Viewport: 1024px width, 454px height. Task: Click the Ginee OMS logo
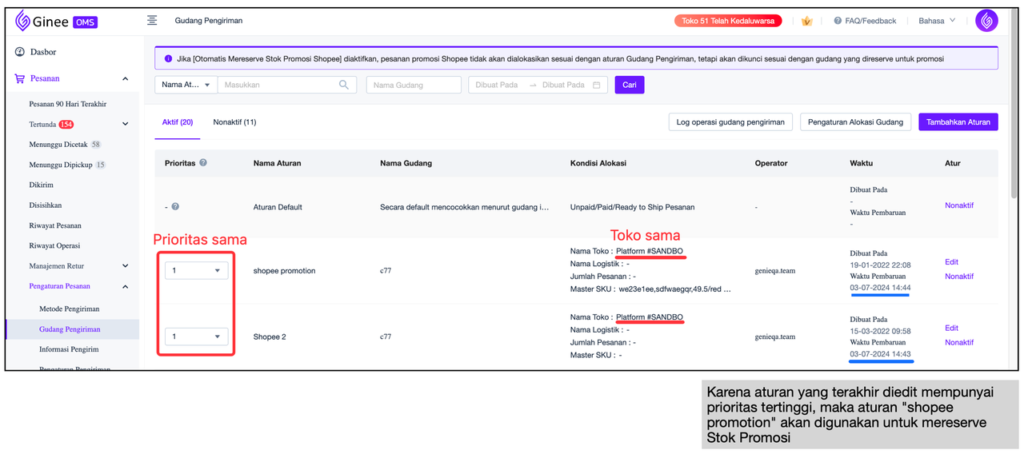(56, 21)
